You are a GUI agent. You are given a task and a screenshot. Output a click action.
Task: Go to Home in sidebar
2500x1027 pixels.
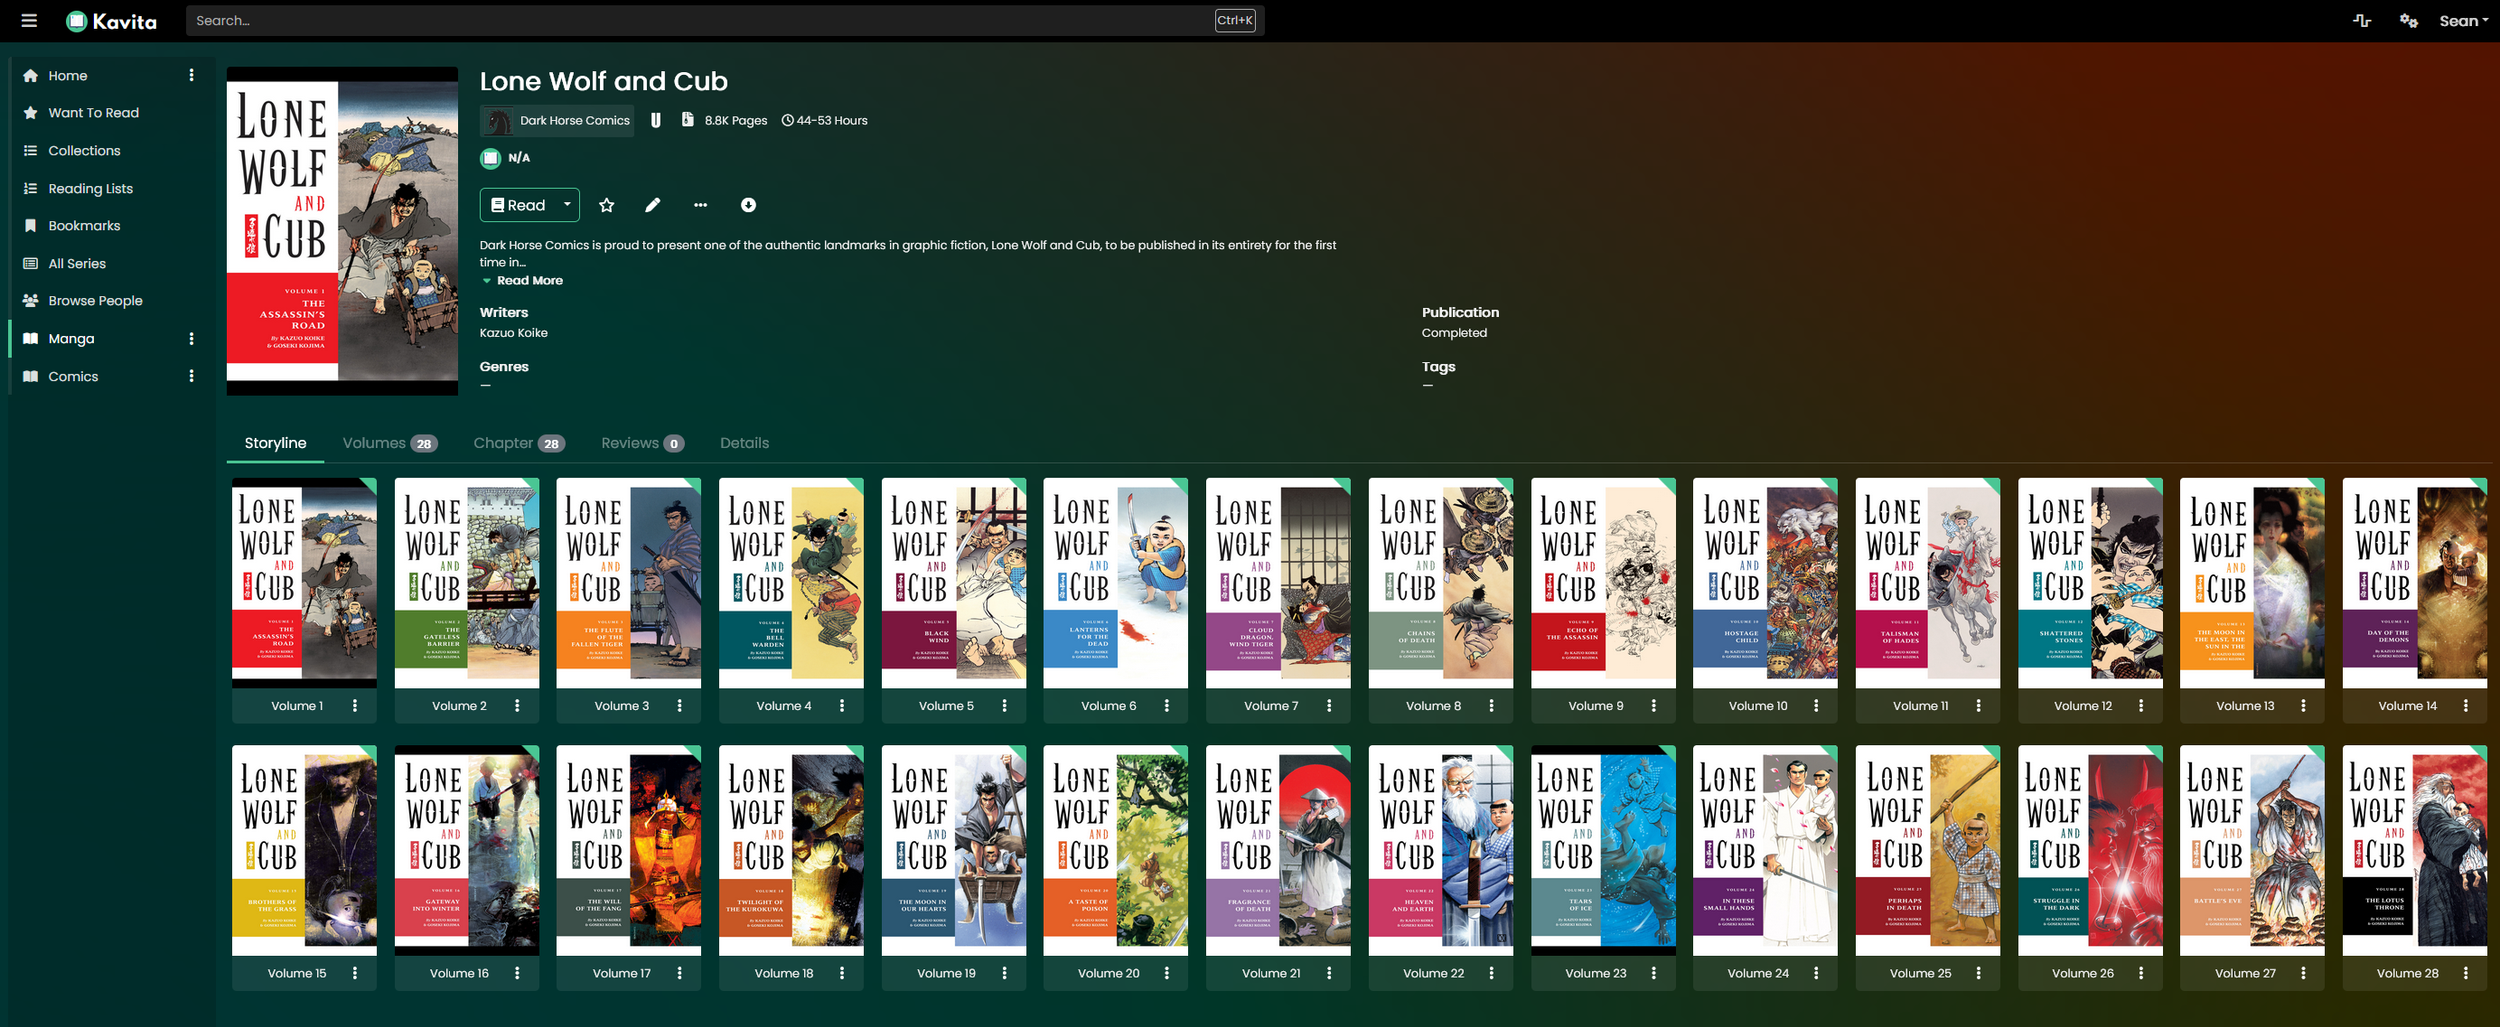68,76
